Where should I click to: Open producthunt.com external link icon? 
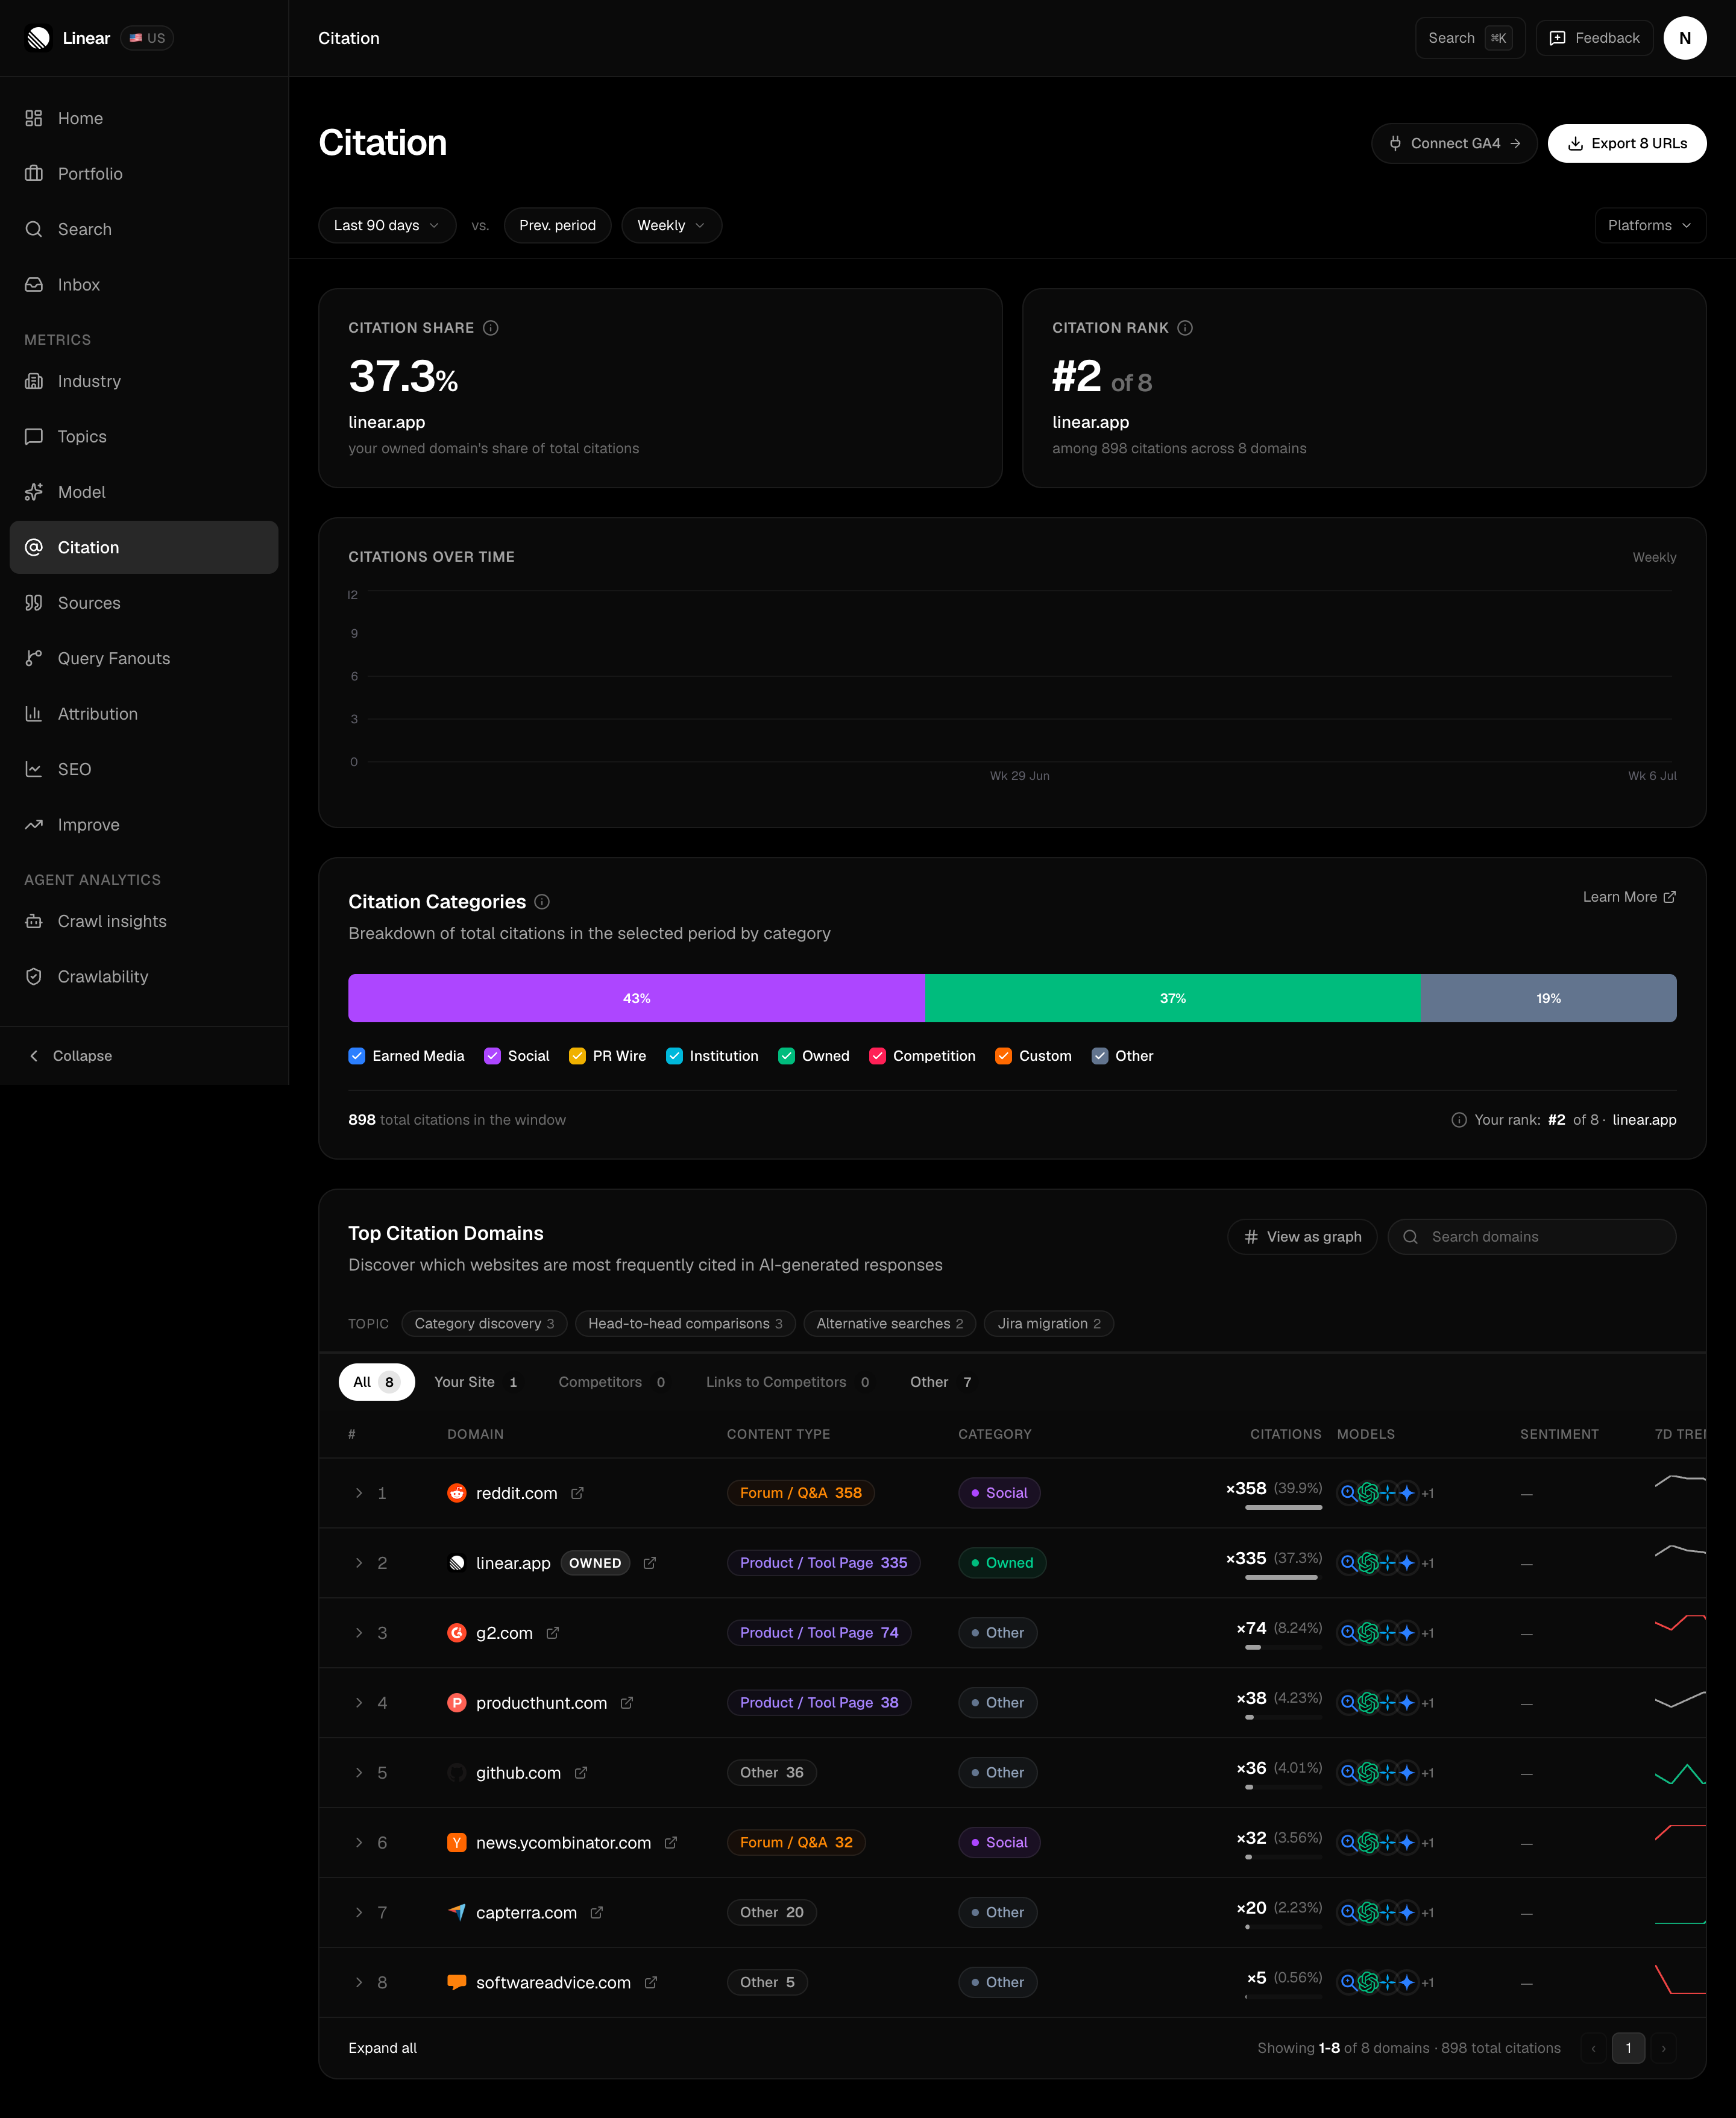[627, 1703]
